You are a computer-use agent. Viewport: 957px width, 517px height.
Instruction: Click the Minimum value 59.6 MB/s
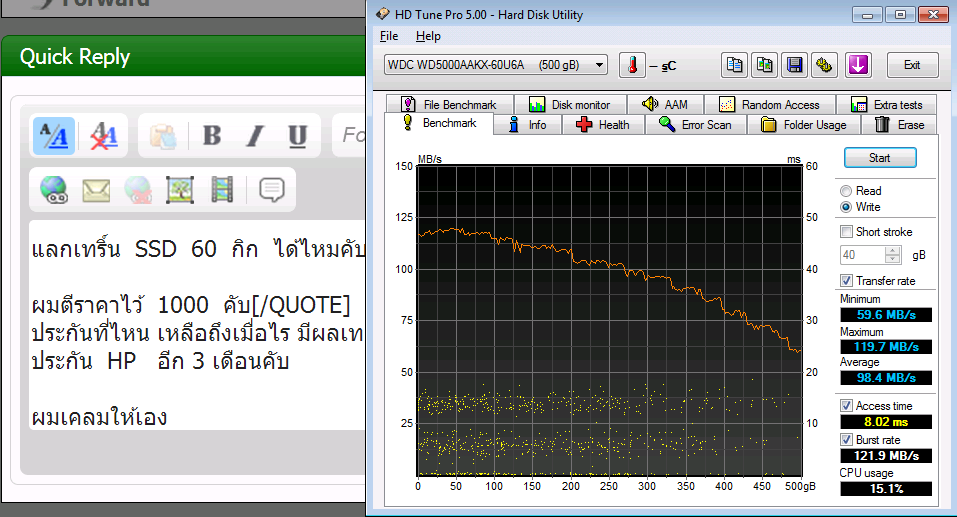[x=886, y=314]
